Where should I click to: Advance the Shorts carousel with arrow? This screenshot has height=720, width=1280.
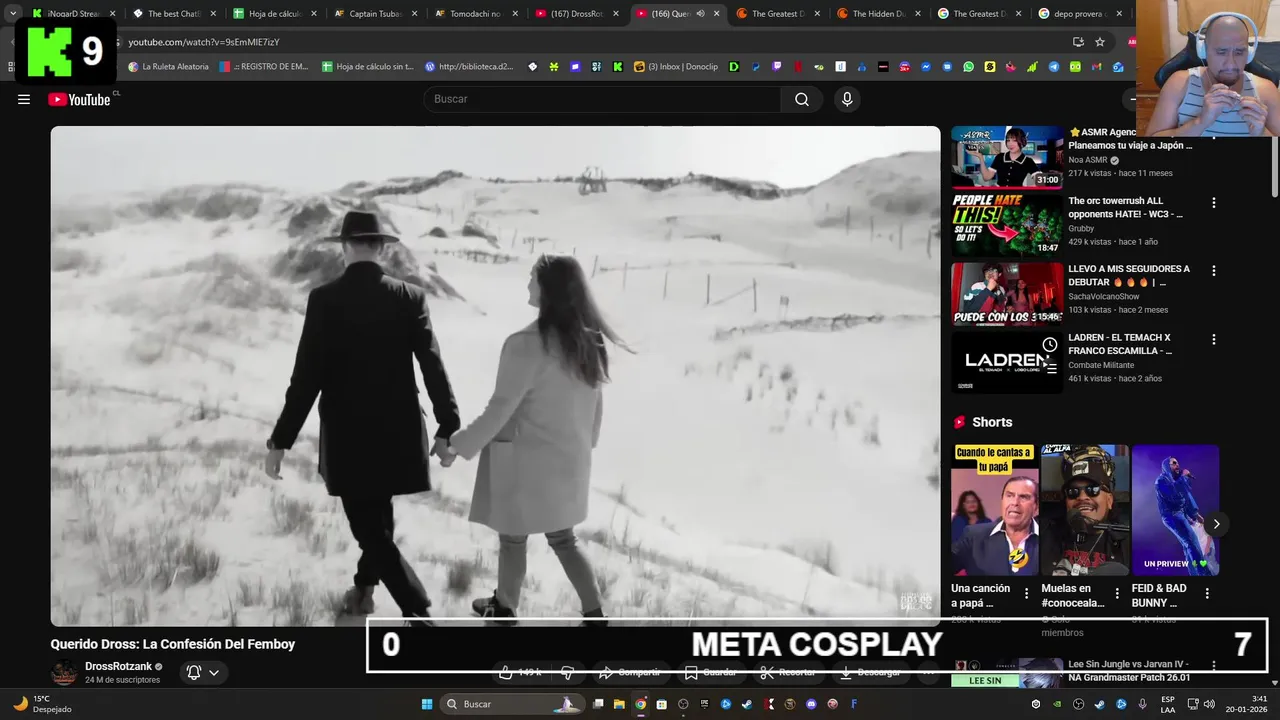click(1216, 524)
